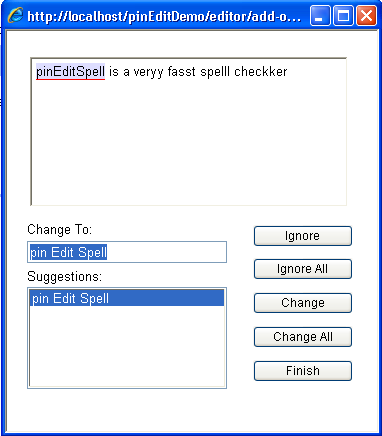382x436 pixels.
Task: Click the Ignore button
Action: (x=303, y=236)
